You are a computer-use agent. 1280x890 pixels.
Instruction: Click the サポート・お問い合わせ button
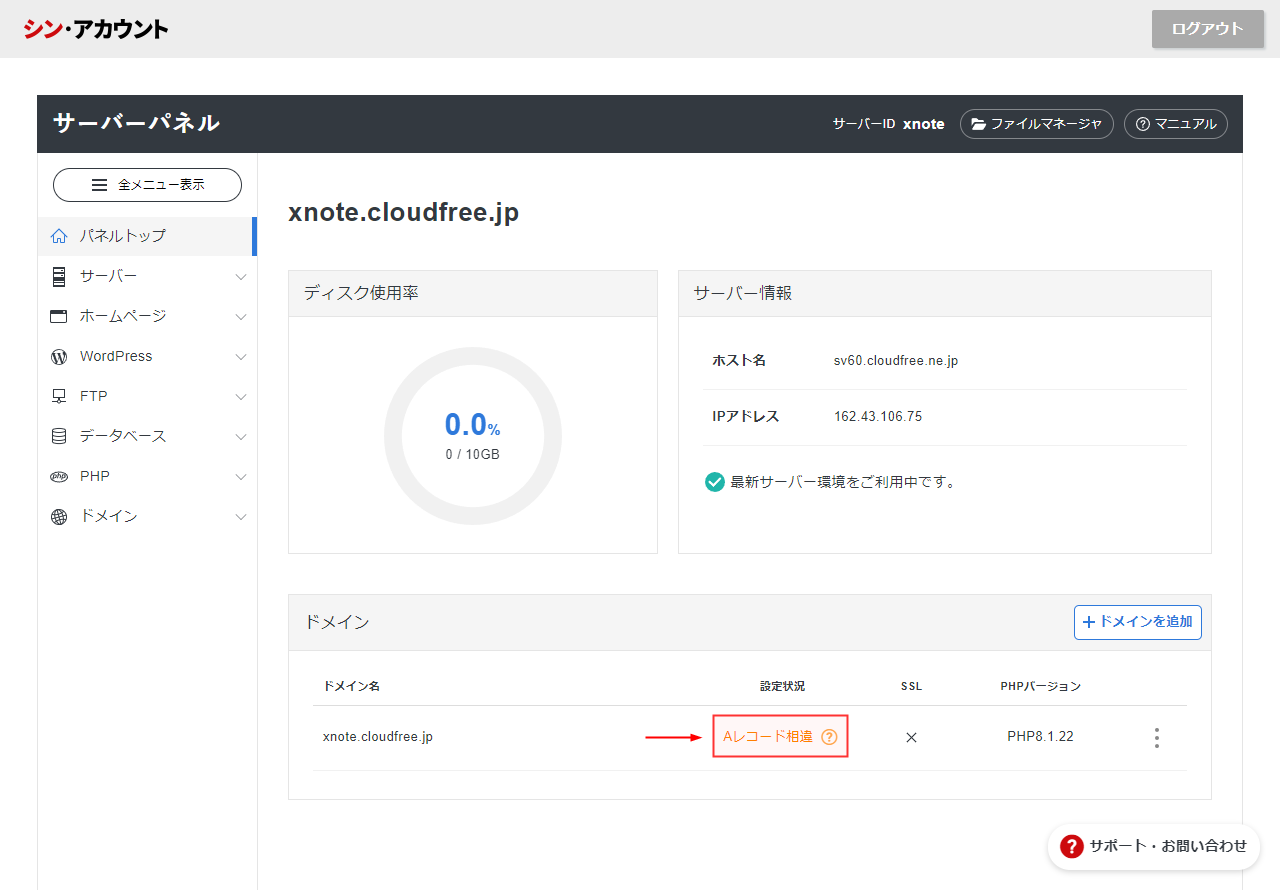[1154, 846]
